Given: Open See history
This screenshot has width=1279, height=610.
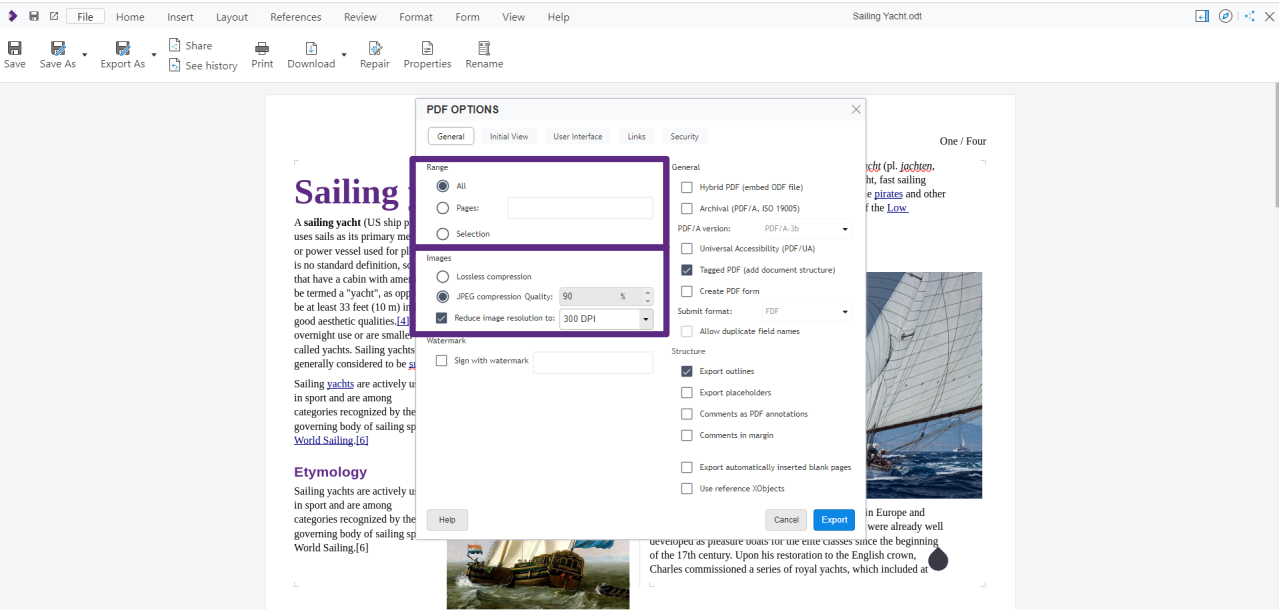Looking at the screenshot, I should (203, 65).
